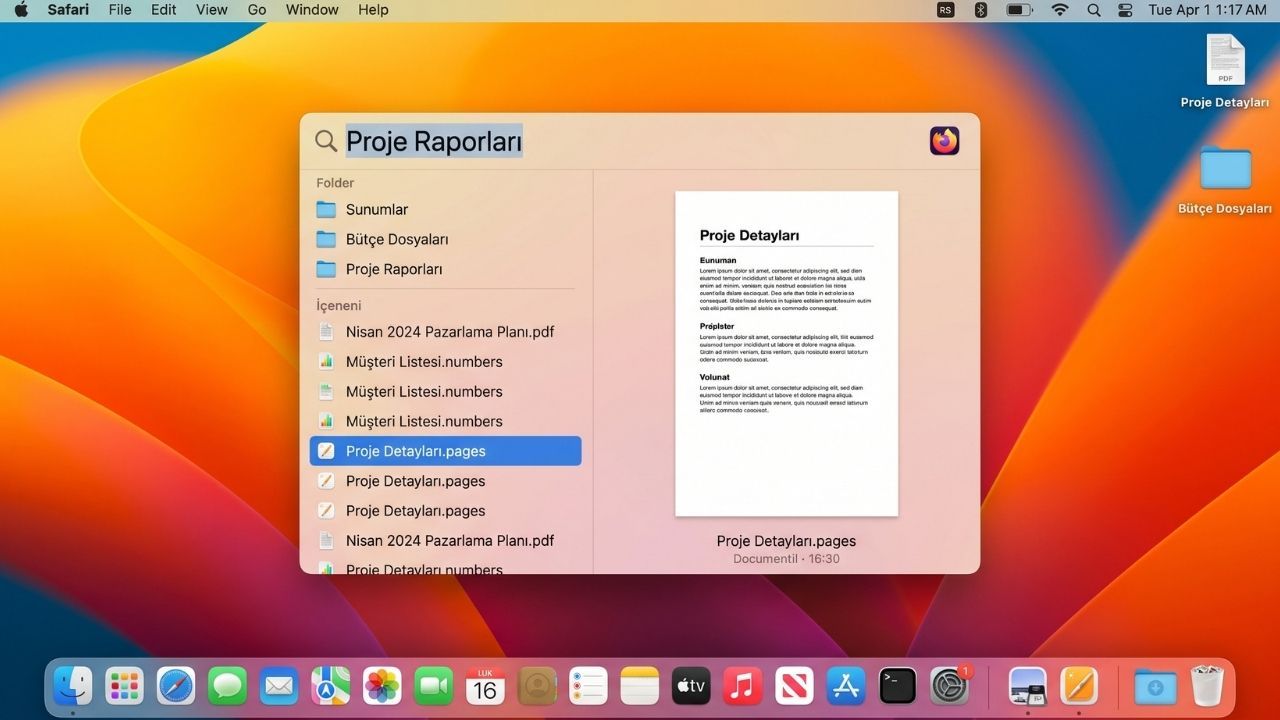Click Proje Detayları.pages caption under the preview
1280x720 pixels.
coord(786,541)
